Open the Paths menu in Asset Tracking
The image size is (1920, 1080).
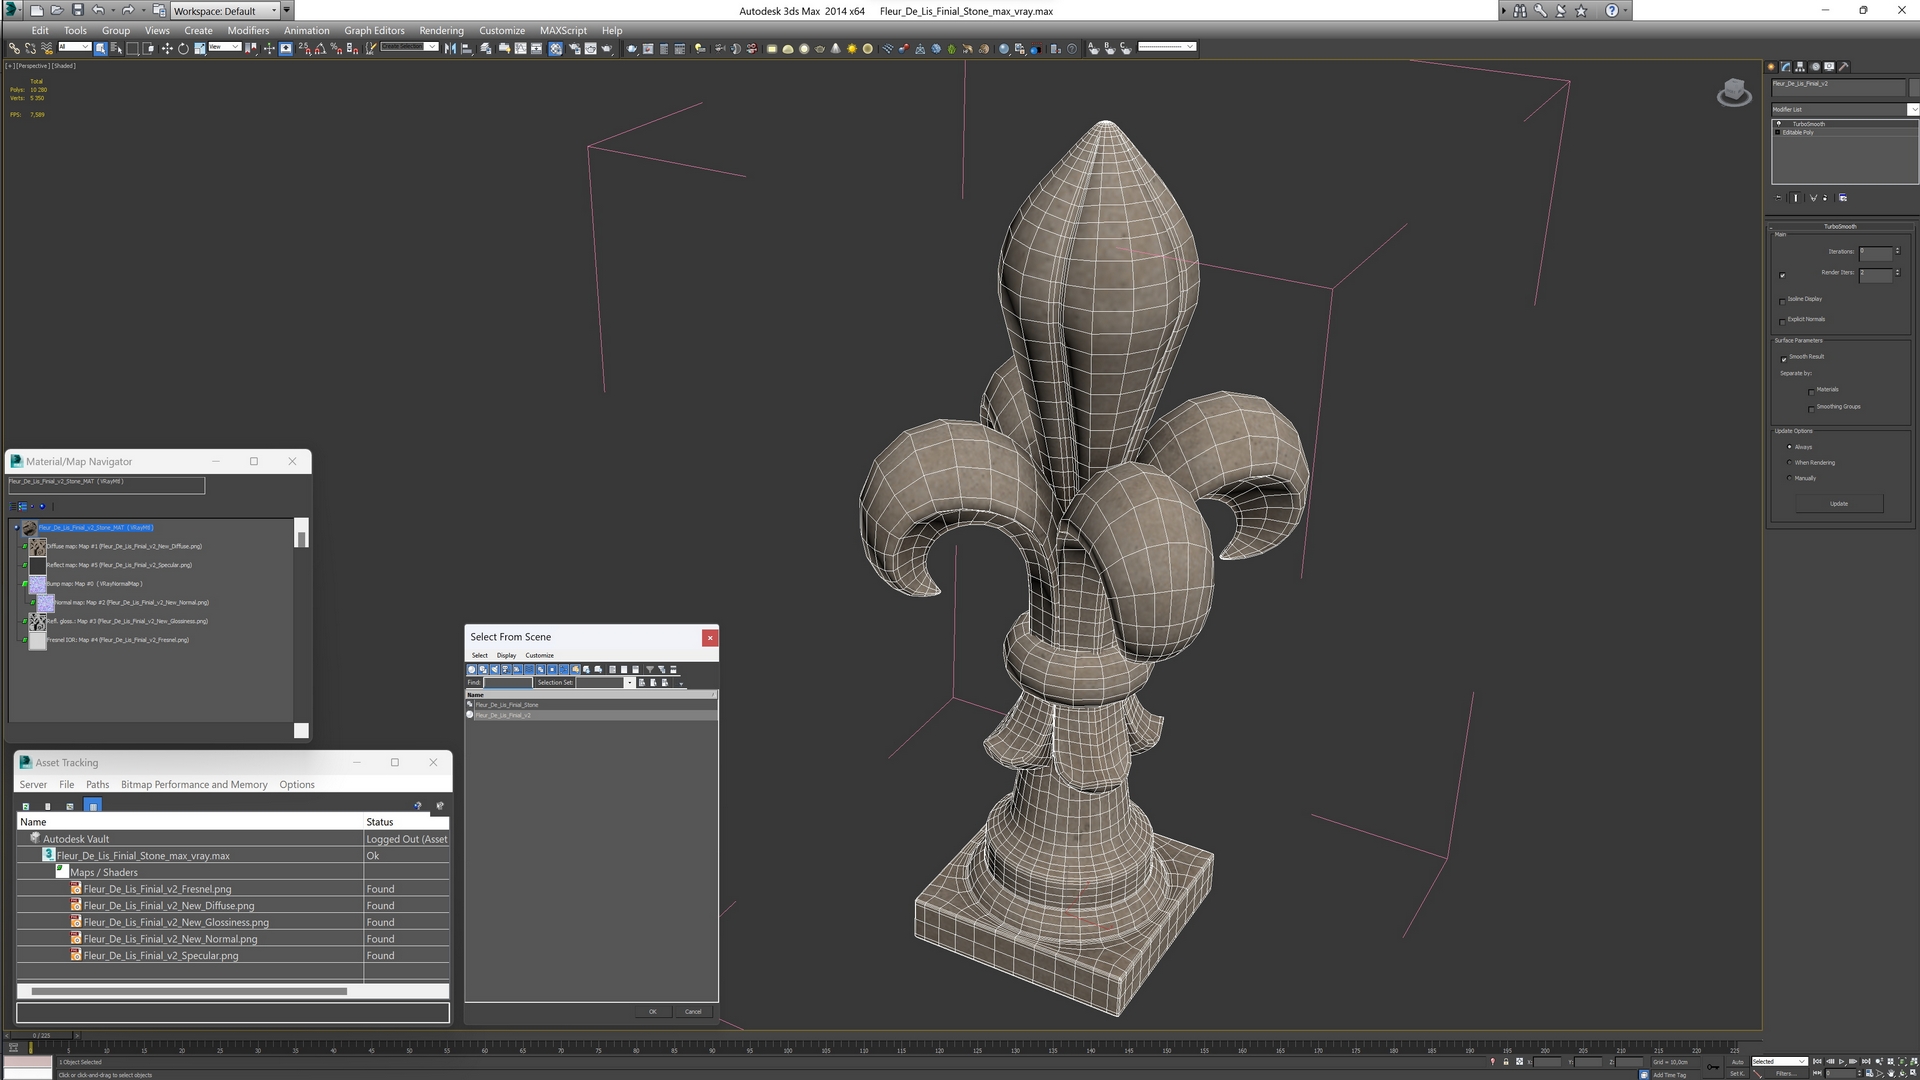point(97,785)
